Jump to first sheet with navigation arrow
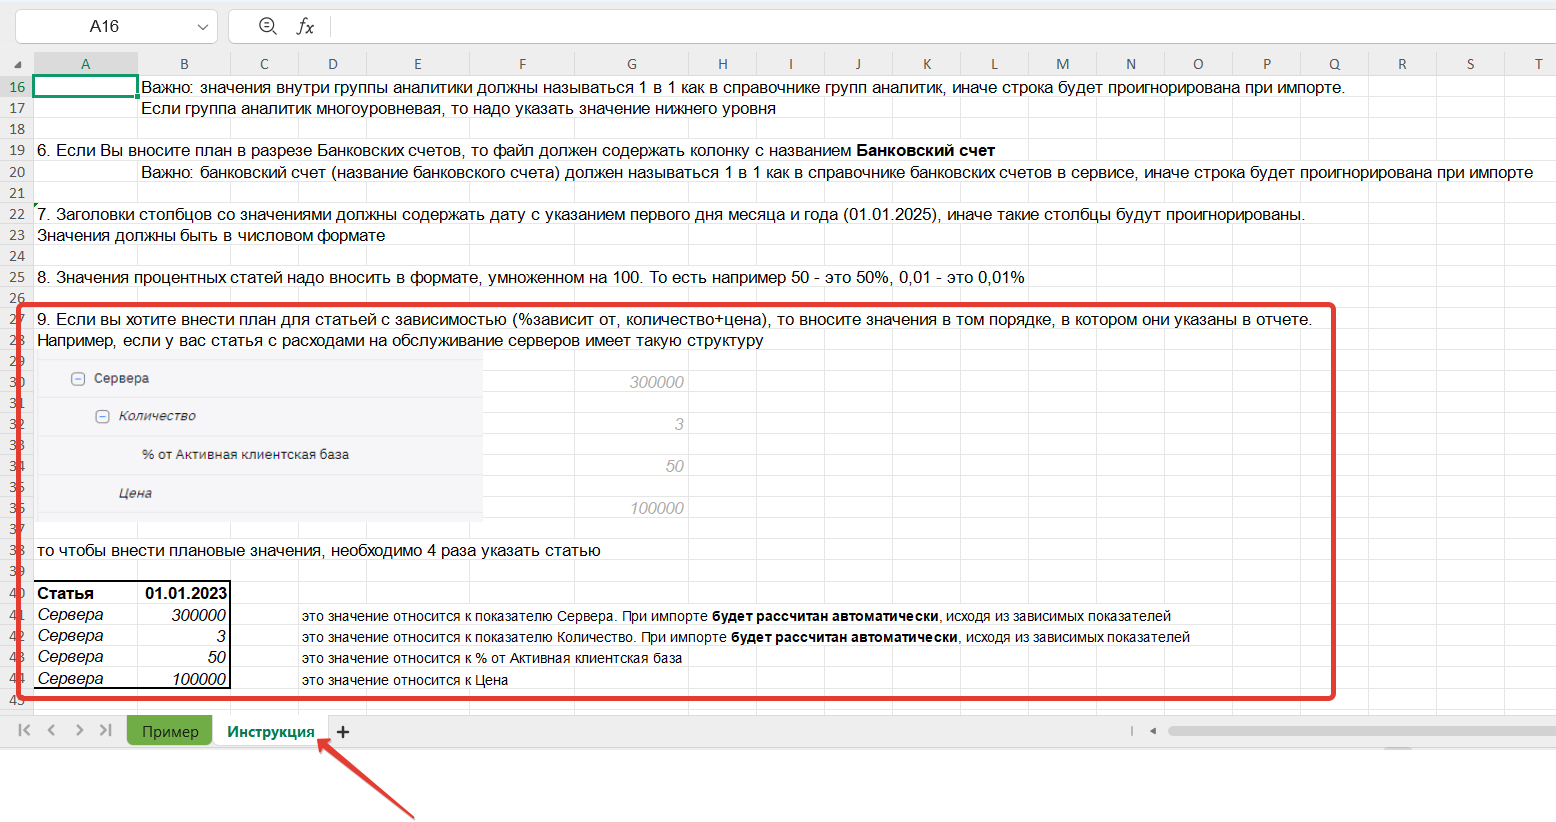 click(x=24, y=731)
